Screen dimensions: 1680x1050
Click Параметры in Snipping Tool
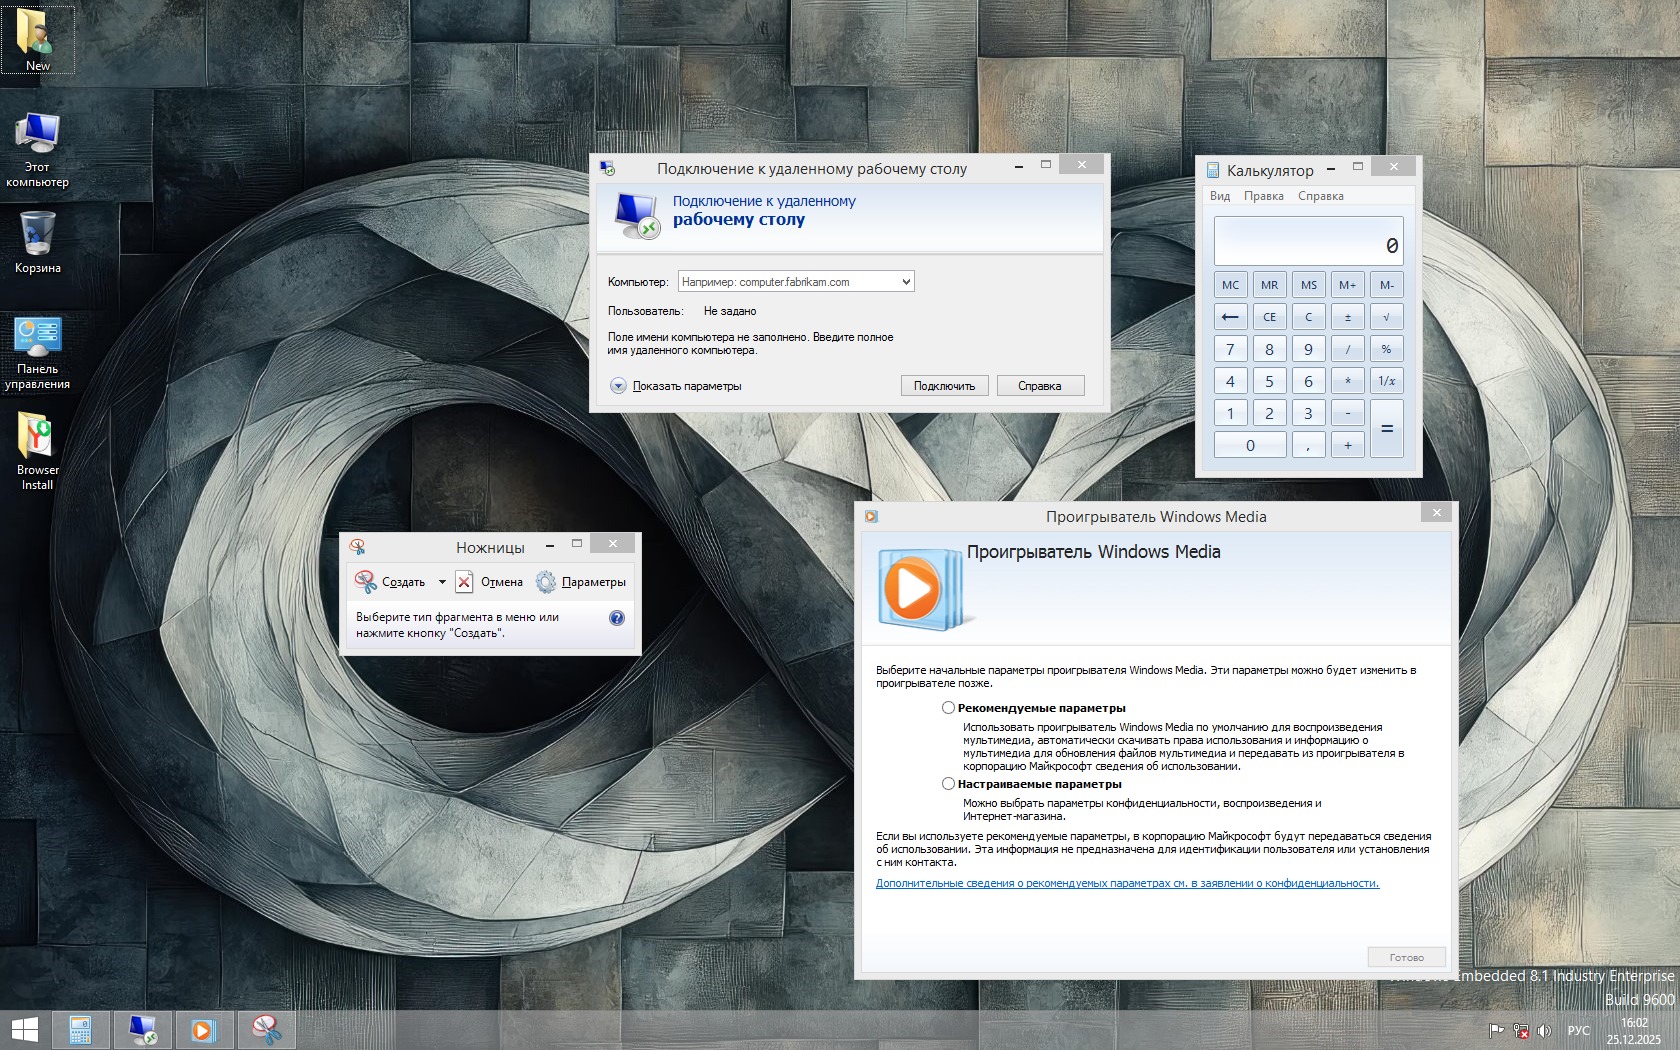(581, 582)
